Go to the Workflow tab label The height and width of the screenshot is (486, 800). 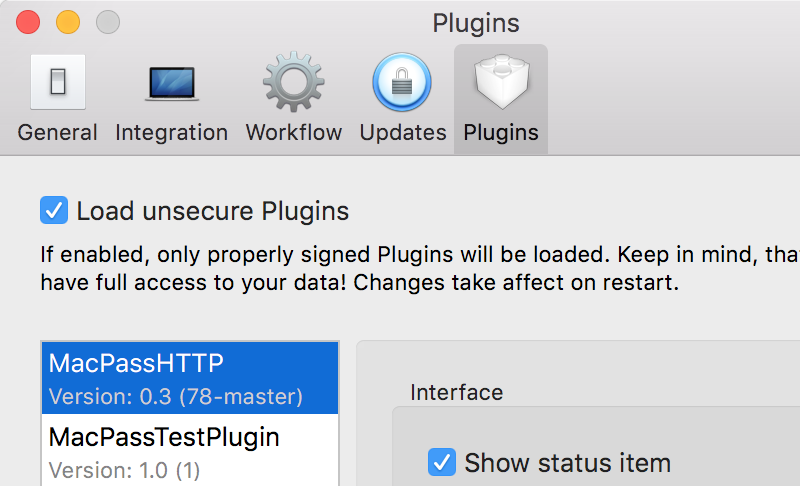click(294, 133)
